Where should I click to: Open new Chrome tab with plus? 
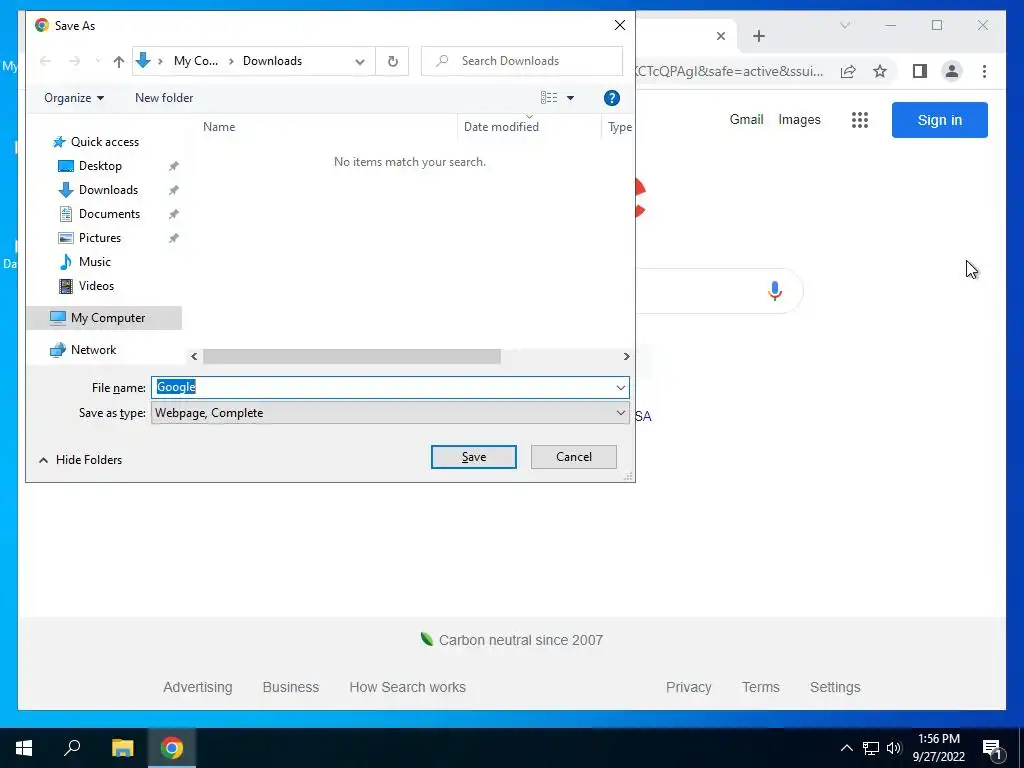pyautogui.click(x=758, y=36)
